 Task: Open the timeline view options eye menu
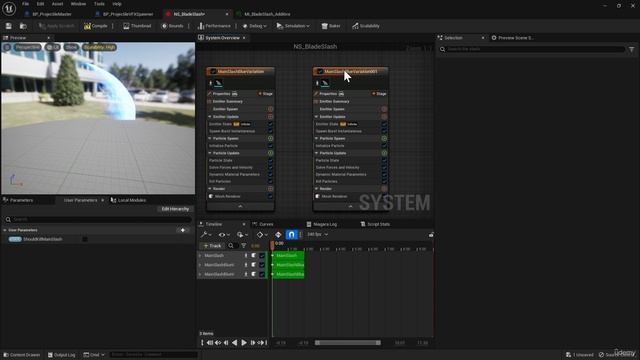point(224,235)
